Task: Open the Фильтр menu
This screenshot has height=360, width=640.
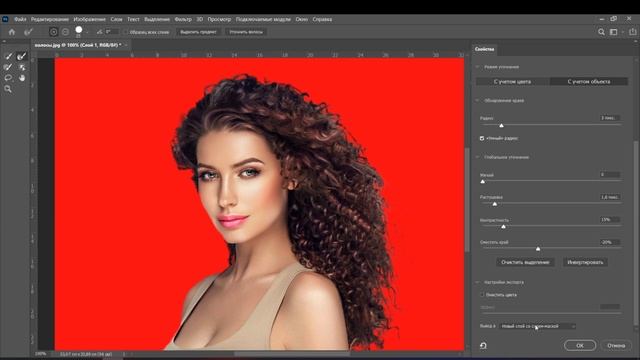Action: (183, 19)
